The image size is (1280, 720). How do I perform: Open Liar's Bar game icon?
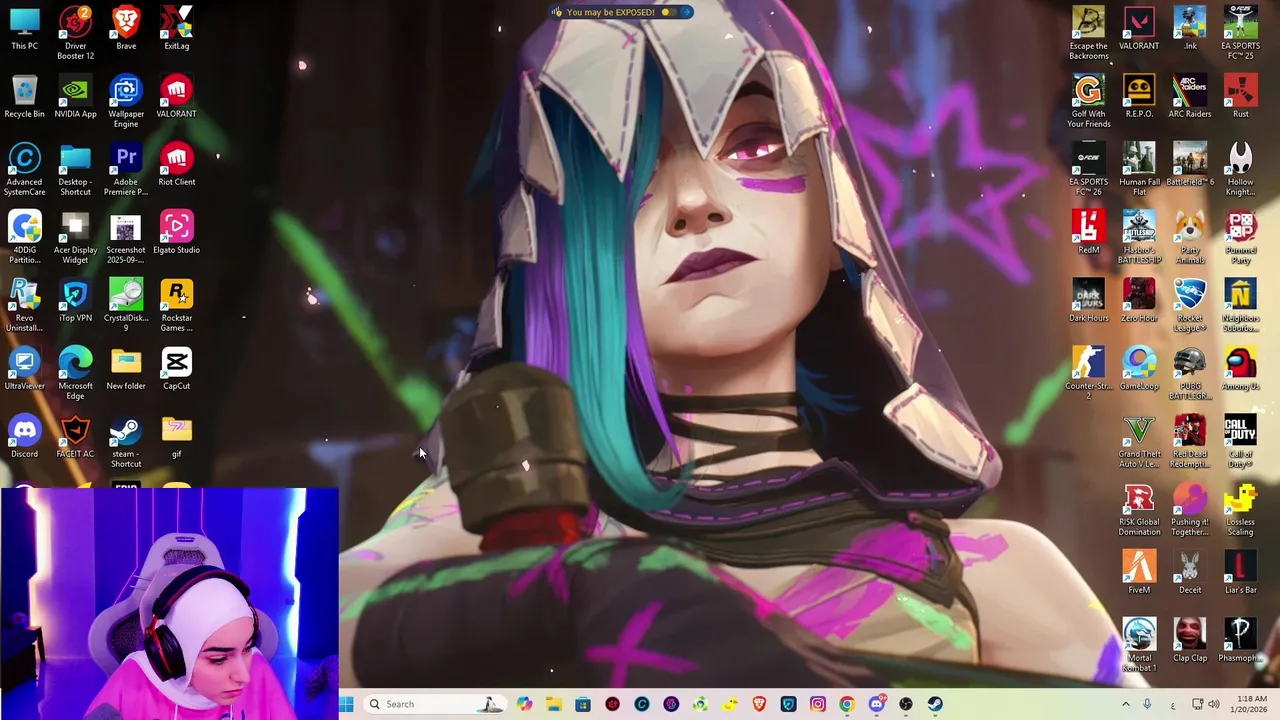pyautogui.click(x=1240, y=572)
